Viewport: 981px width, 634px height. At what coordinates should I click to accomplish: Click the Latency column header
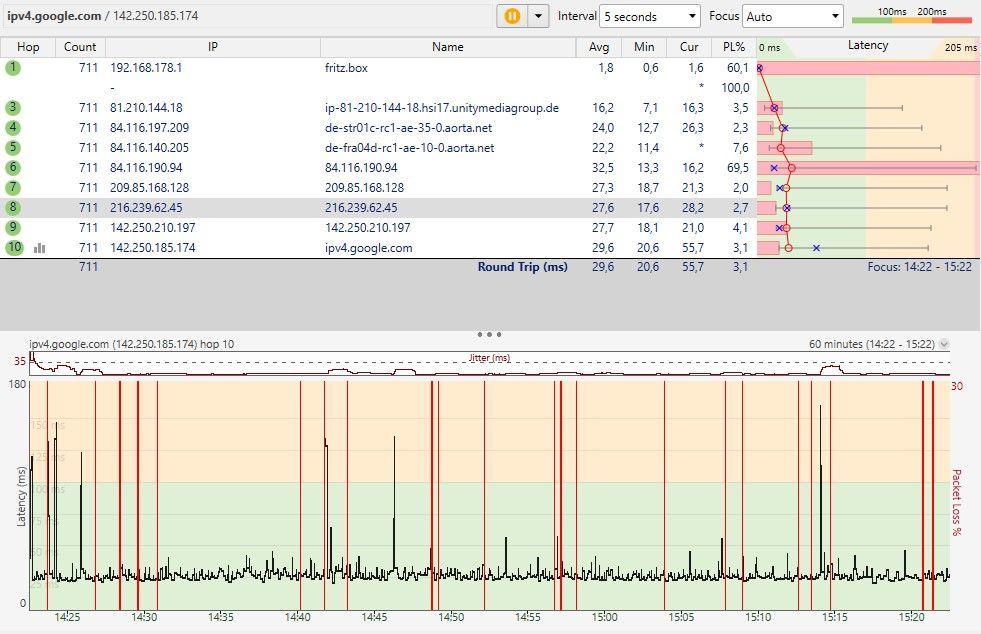[867, 46]
